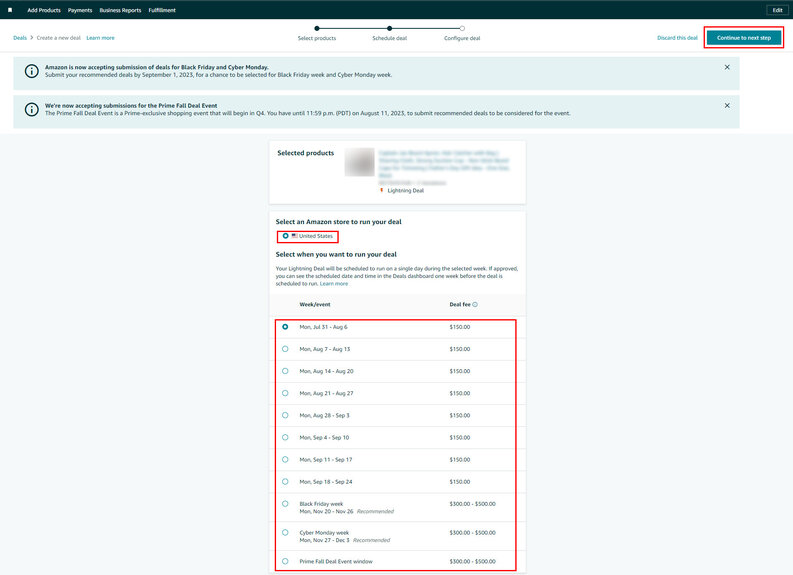Open Learn more link in scheduling description

pos(334,284)
